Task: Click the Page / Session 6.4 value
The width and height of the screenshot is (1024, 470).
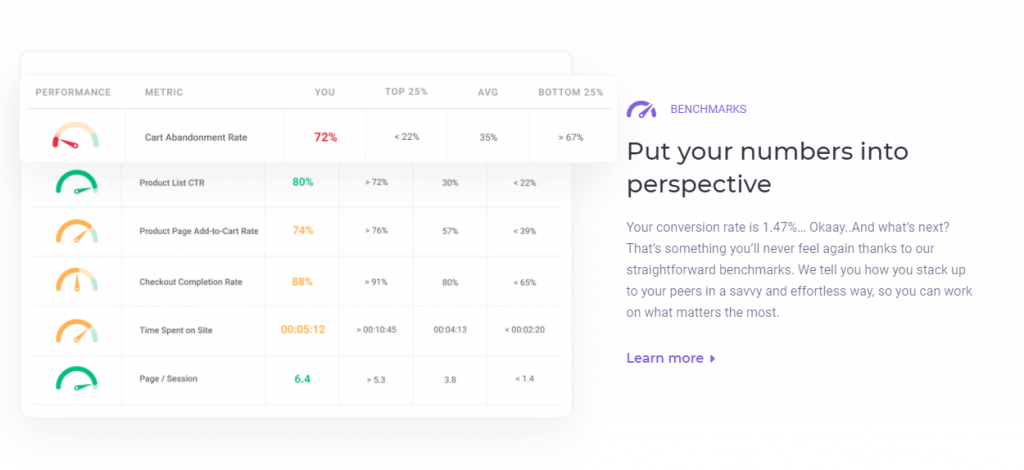Action: pyautogui.click(x=303, y=379)
